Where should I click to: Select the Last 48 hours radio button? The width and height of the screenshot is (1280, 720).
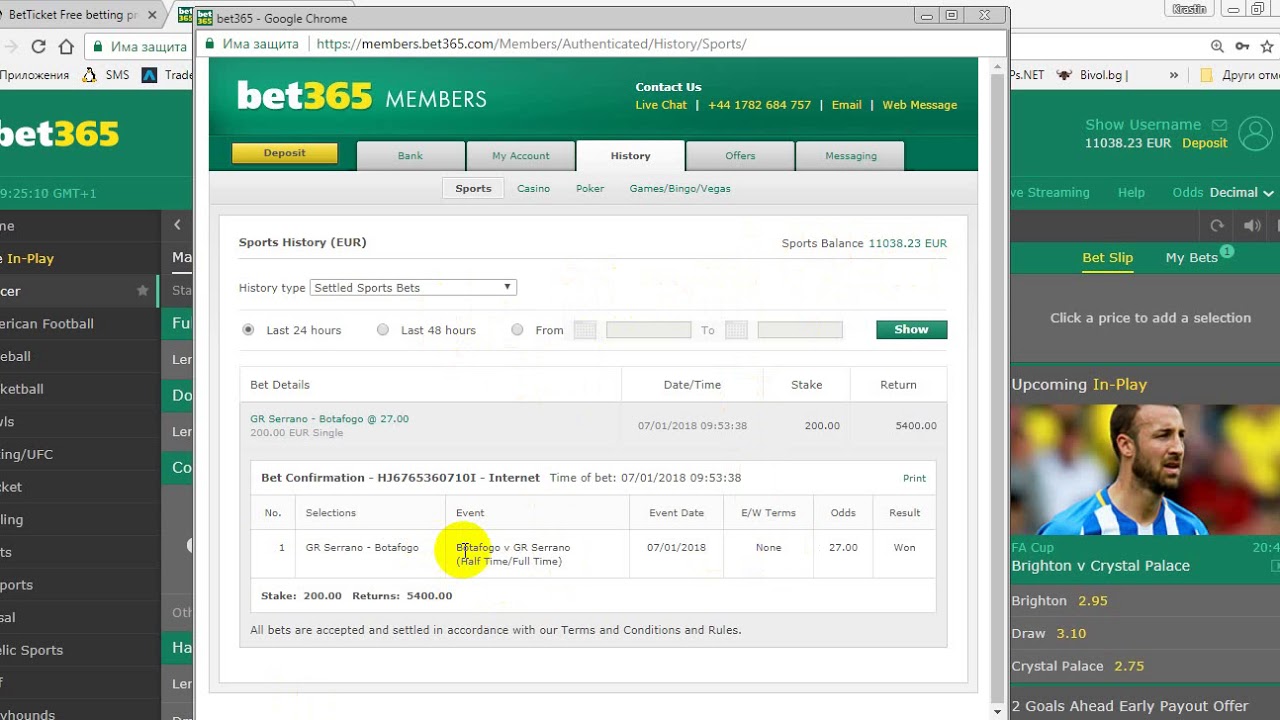[383, 330]
